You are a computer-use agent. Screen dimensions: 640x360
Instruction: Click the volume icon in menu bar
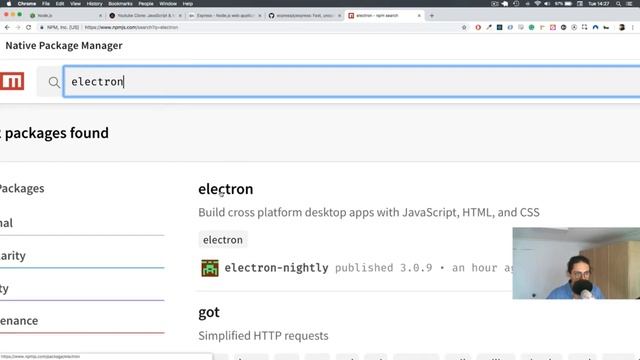[x=547, y=4]
